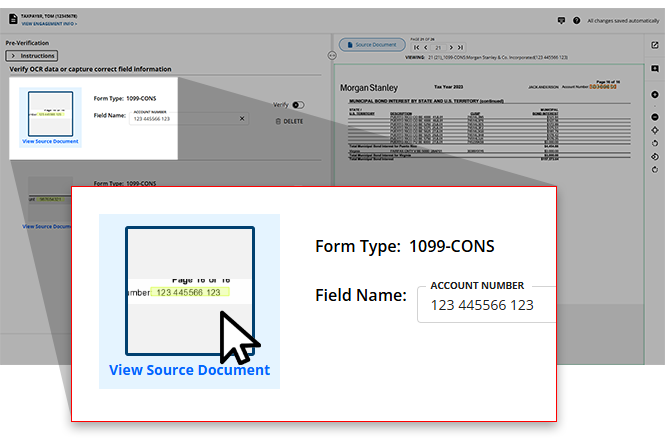Click the TAXPAYER, TOM (12345678) name text
665x441 pixels.
[x=49, y=16]
